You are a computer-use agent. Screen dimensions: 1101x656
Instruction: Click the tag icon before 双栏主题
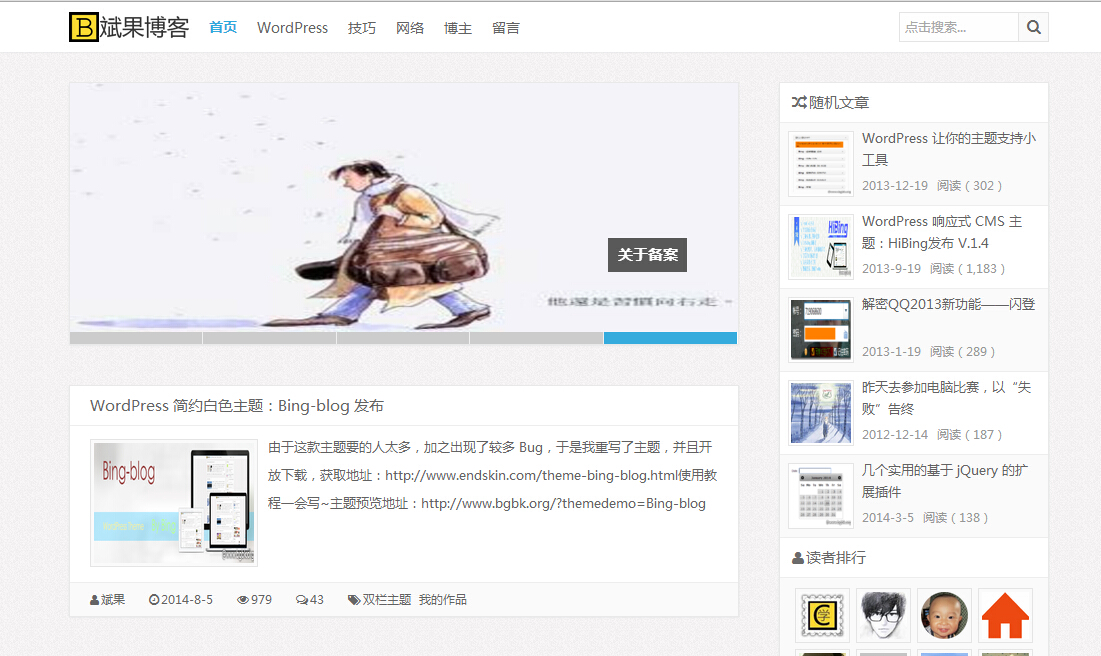click(354, 600)
